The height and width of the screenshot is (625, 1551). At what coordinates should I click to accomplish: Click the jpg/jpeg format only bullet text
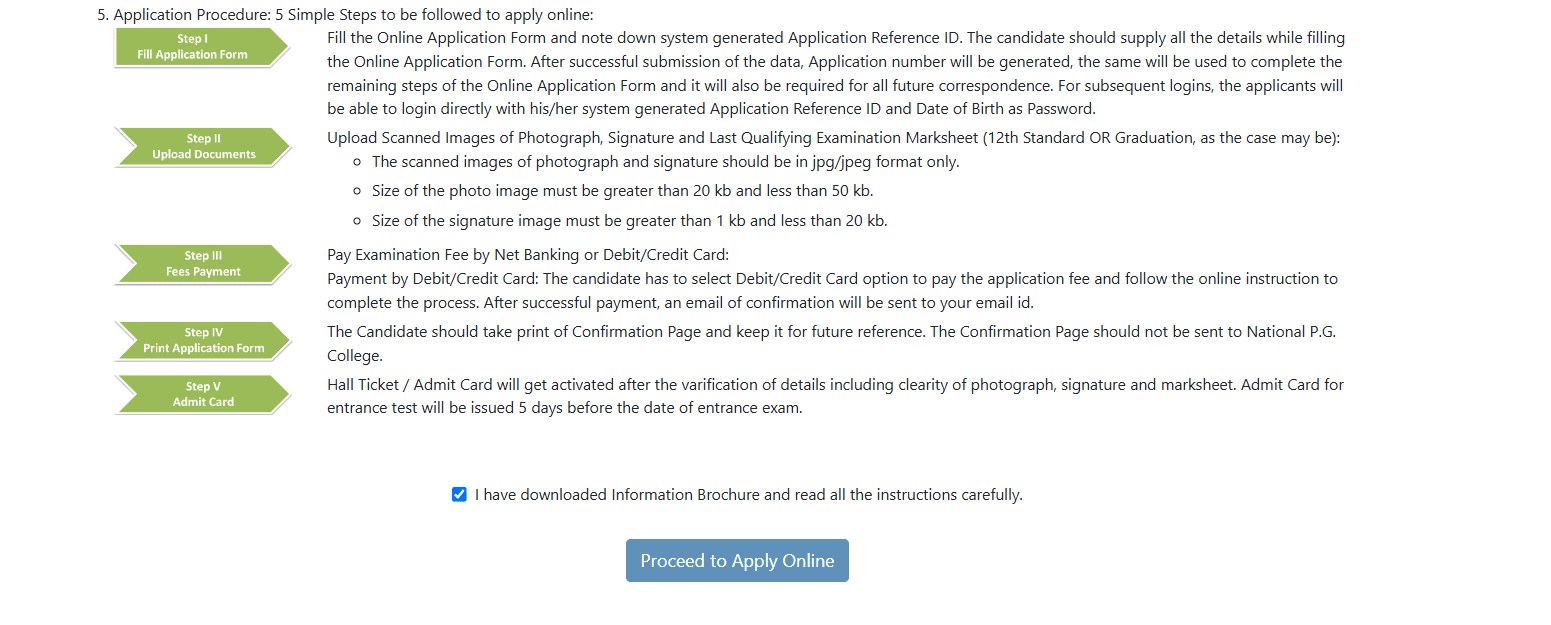pos(665,162)
